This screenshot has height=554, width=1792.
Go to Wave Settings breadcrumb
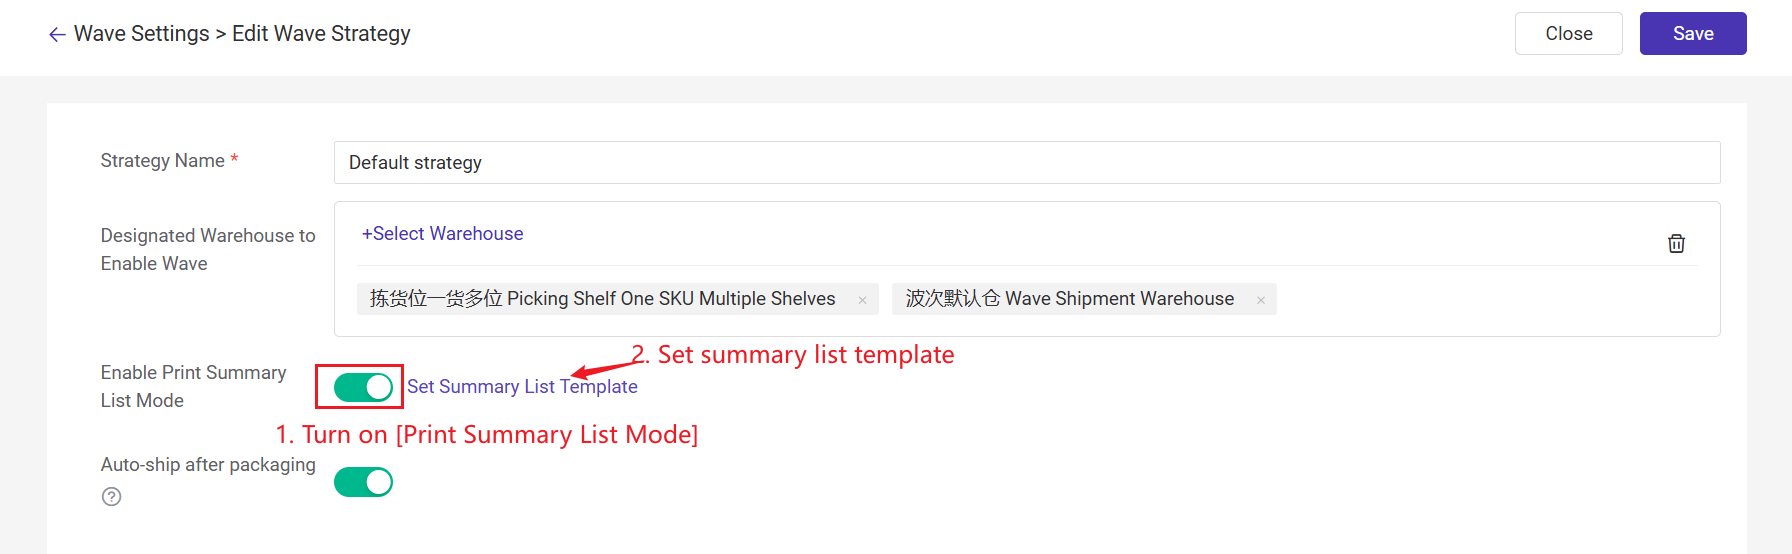pos(142,34)
